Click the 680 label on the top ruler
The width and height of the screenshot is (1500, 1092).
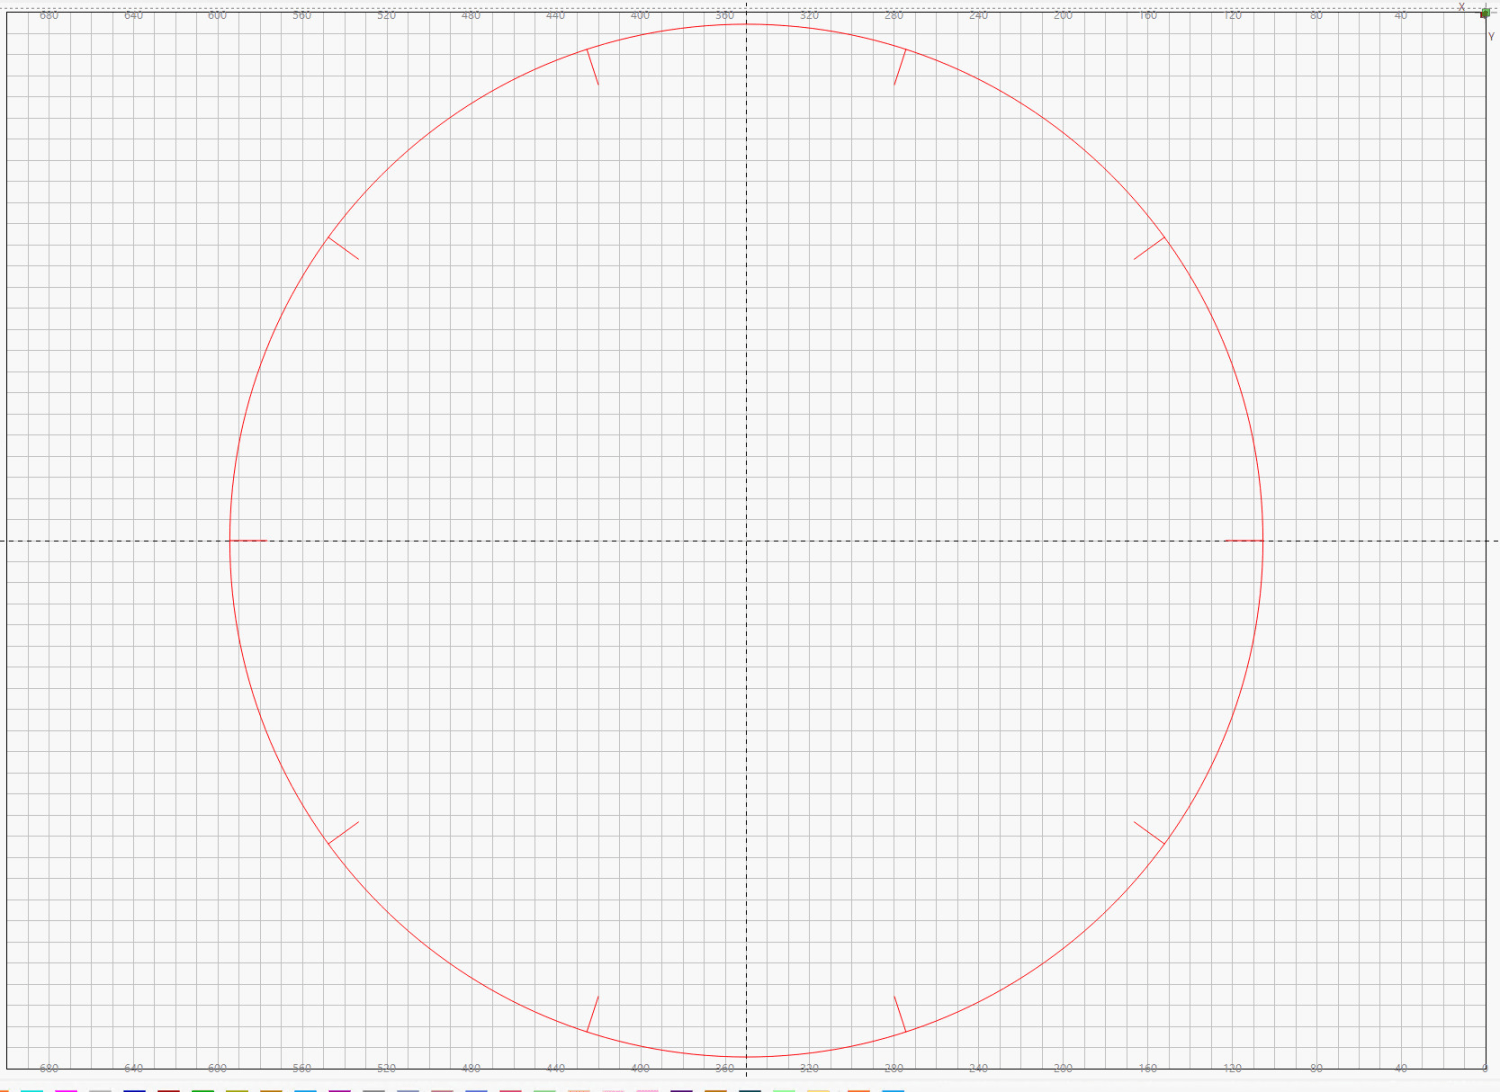(49, 15)
